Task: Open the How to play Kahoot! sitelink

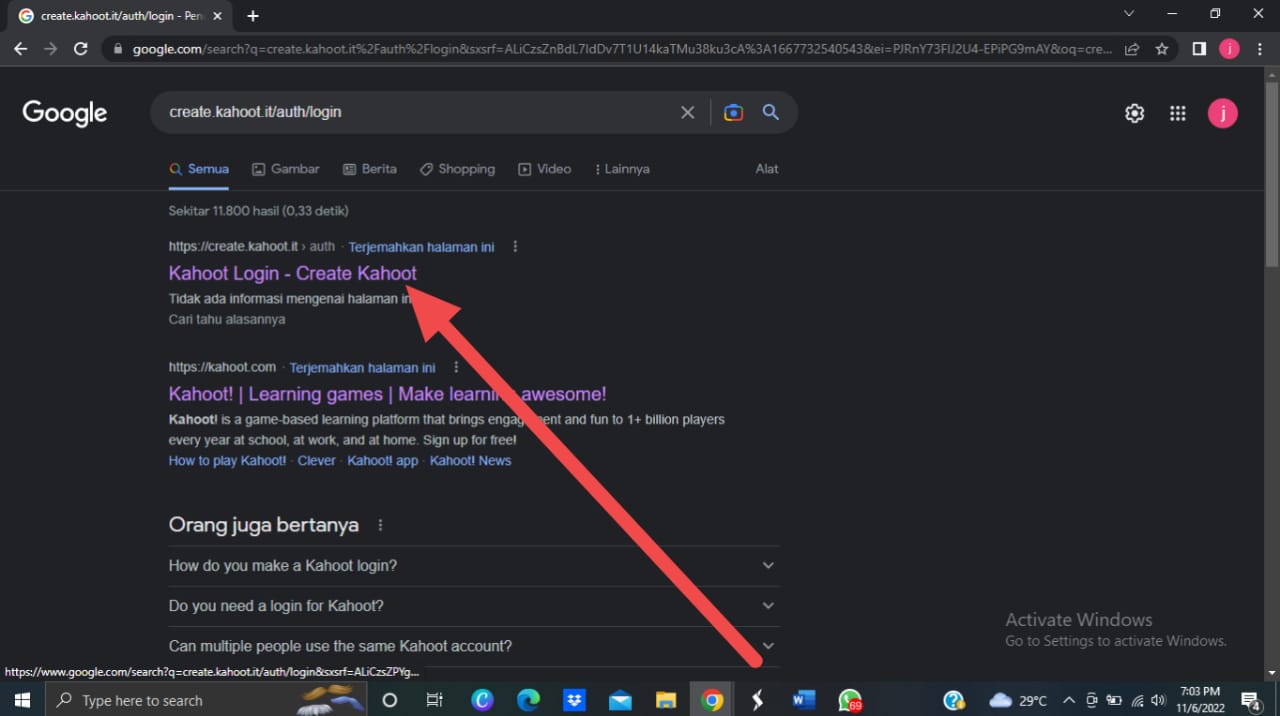Action: (x=227, y=461)
